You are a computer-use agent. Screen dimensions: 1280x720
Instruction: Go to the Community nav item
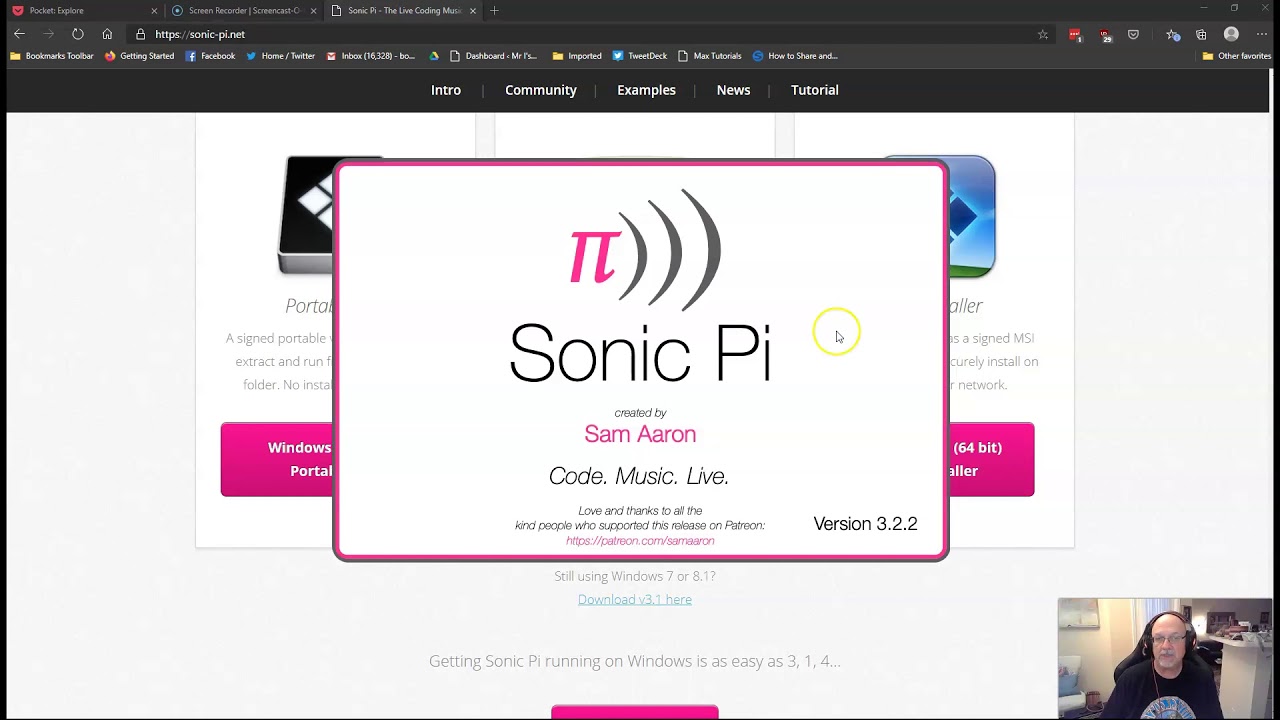(x=541, y=90)
